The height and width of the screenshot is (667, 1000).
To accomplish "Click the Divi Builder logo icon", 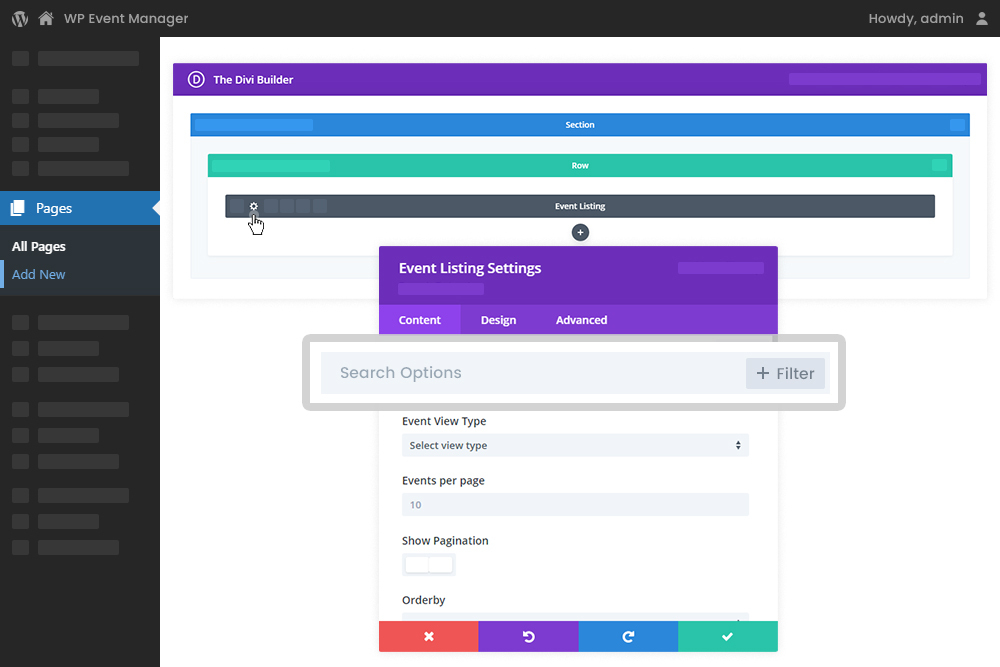I will click(196, 79).
